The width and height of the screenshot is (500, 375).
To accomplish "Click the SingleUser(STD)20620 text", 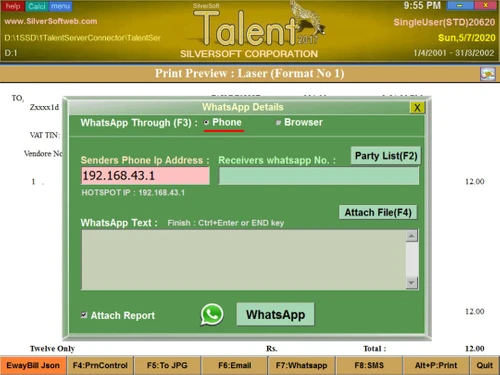I will pos(444,22).
